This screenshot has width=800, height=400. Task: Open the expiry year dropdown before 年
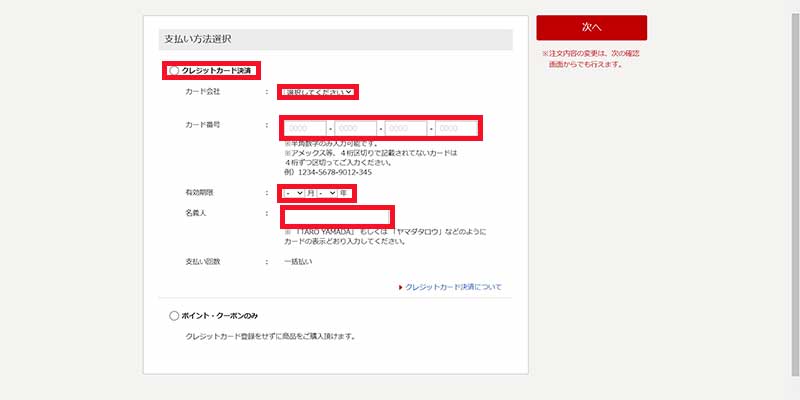pyautogui.click(x=327, y=193)
